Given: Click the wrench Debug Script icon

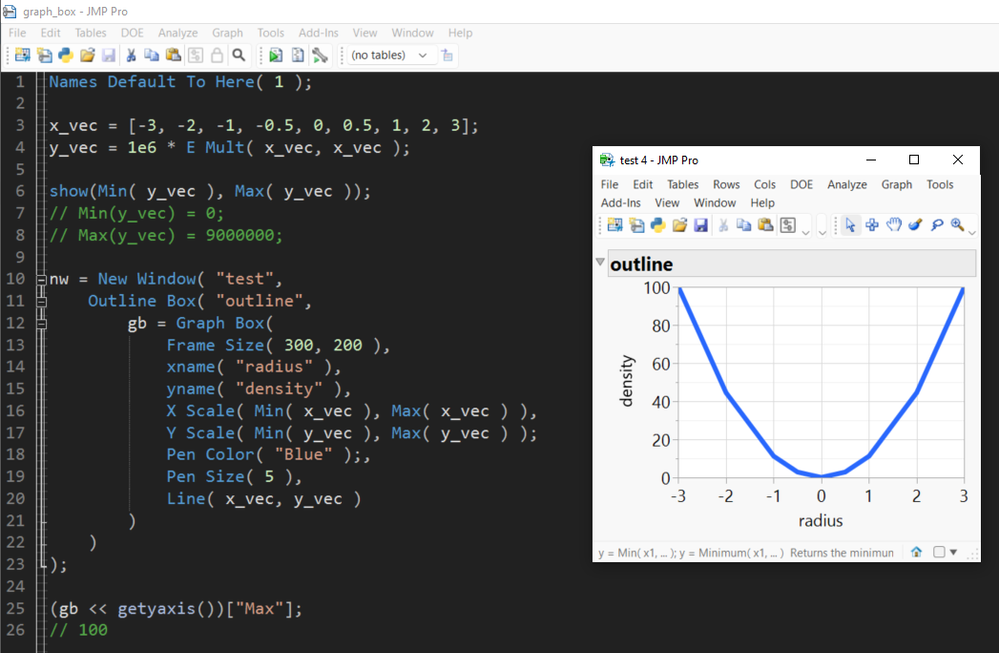Looking at the screenshot, I should (x=320, y=55).
